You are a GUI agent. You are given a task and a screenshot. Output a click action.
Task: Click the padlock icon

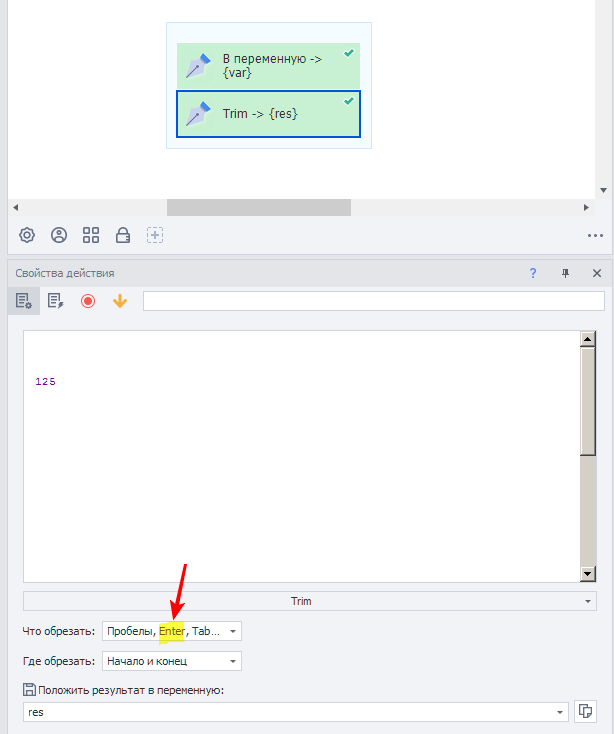coord(123,235)
